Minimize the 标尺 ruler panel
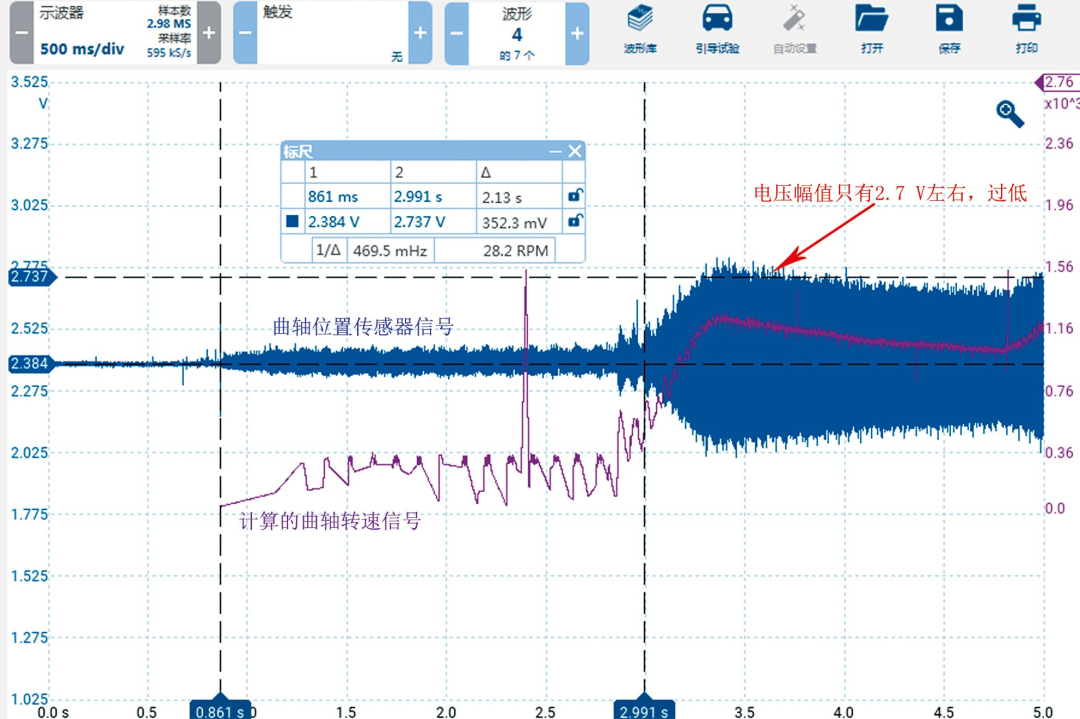 (x=555, y=151)
